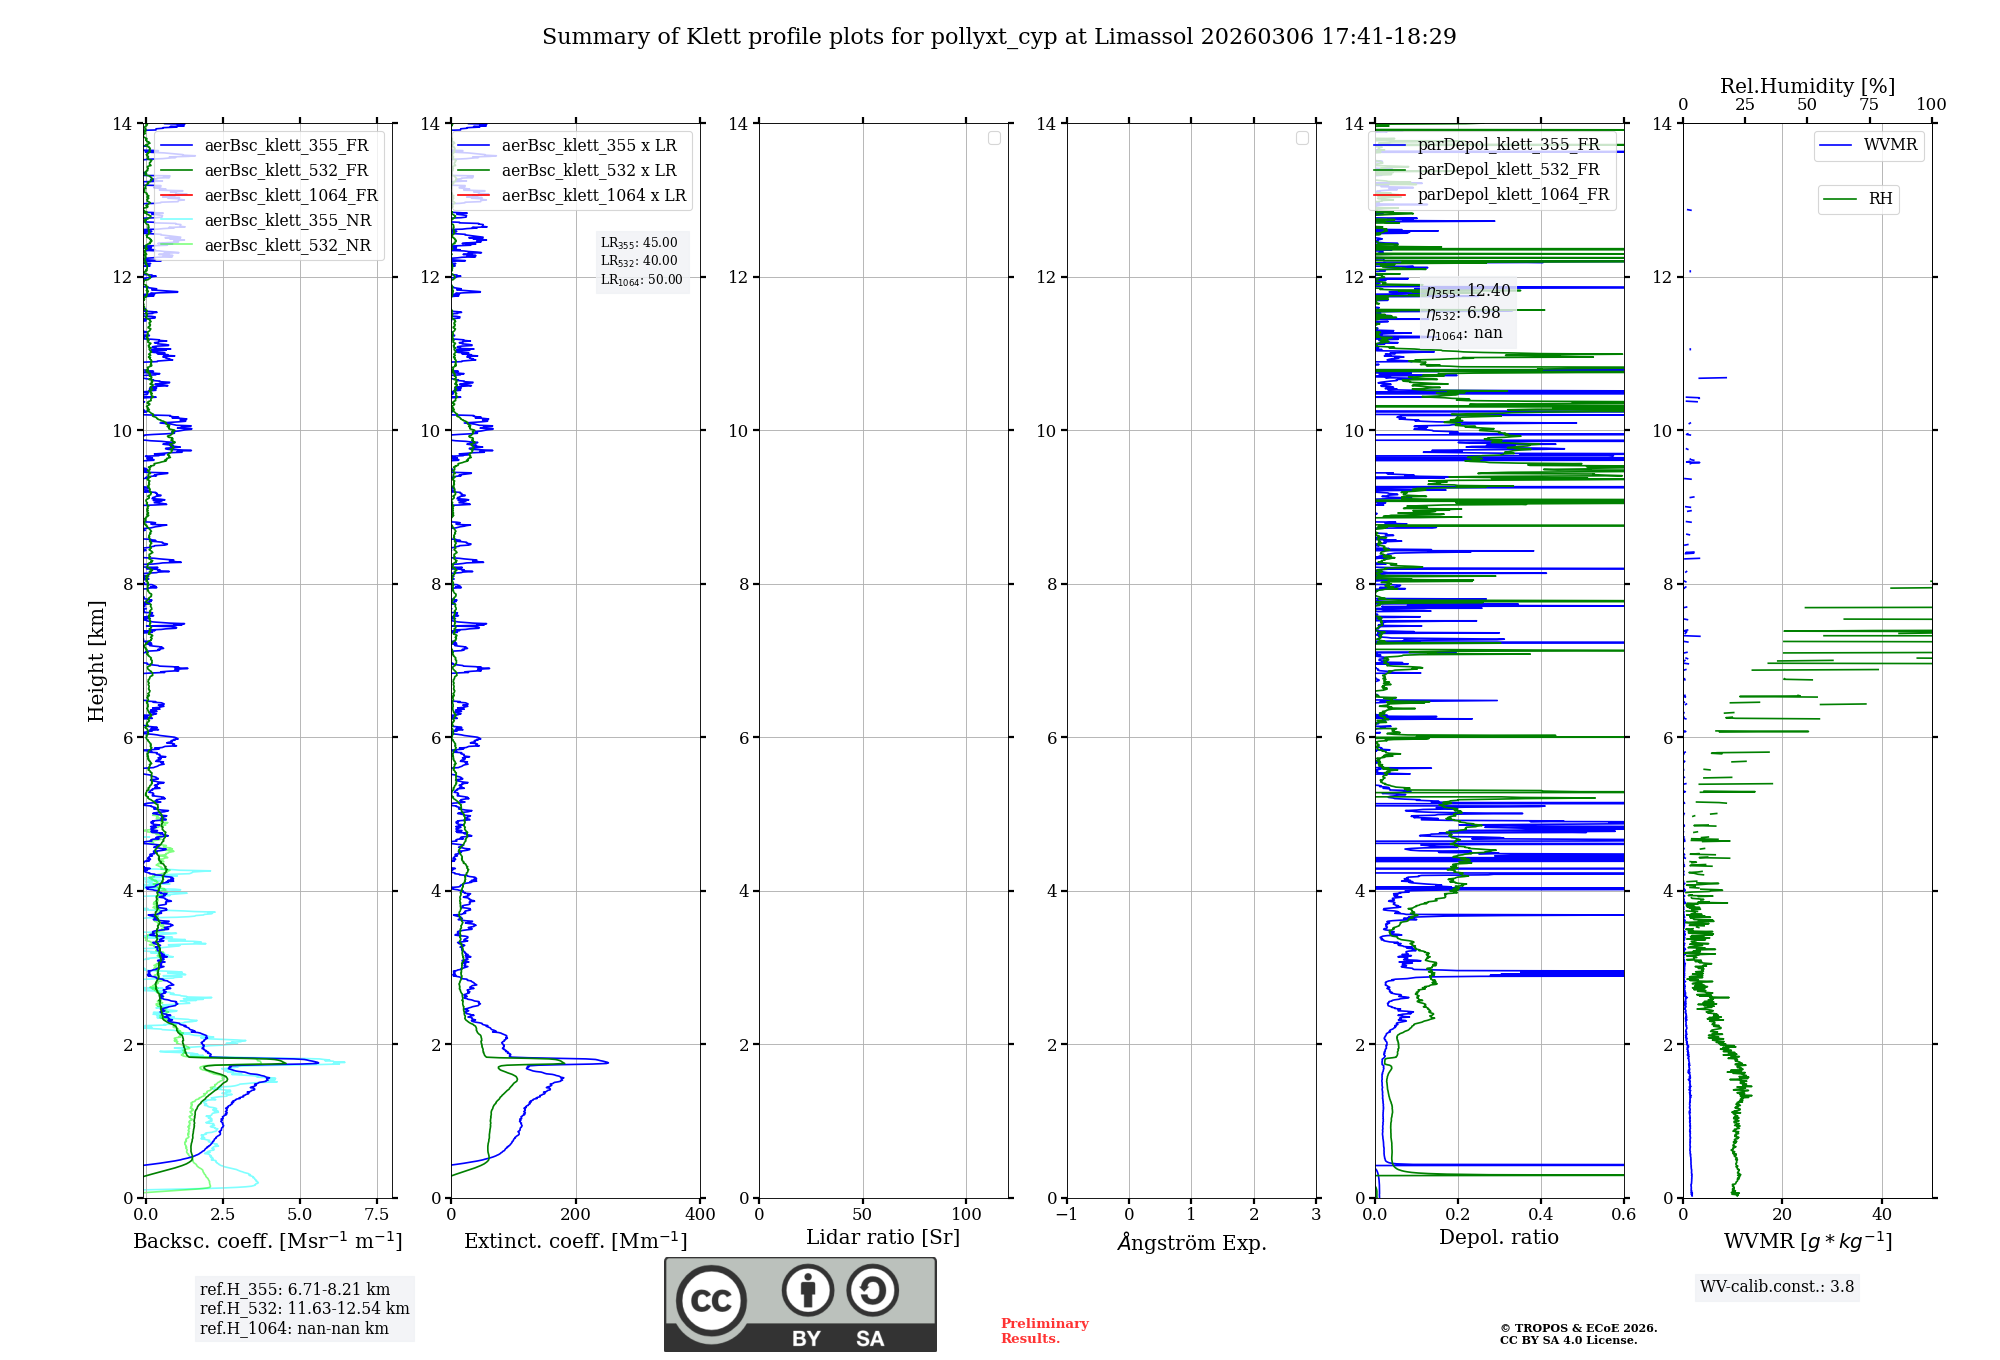The width and height of the screenshot is (2000, 1360).
Task: Click the parDepol_klett_532_FR legend entry
Action: tap(1508, 170)
